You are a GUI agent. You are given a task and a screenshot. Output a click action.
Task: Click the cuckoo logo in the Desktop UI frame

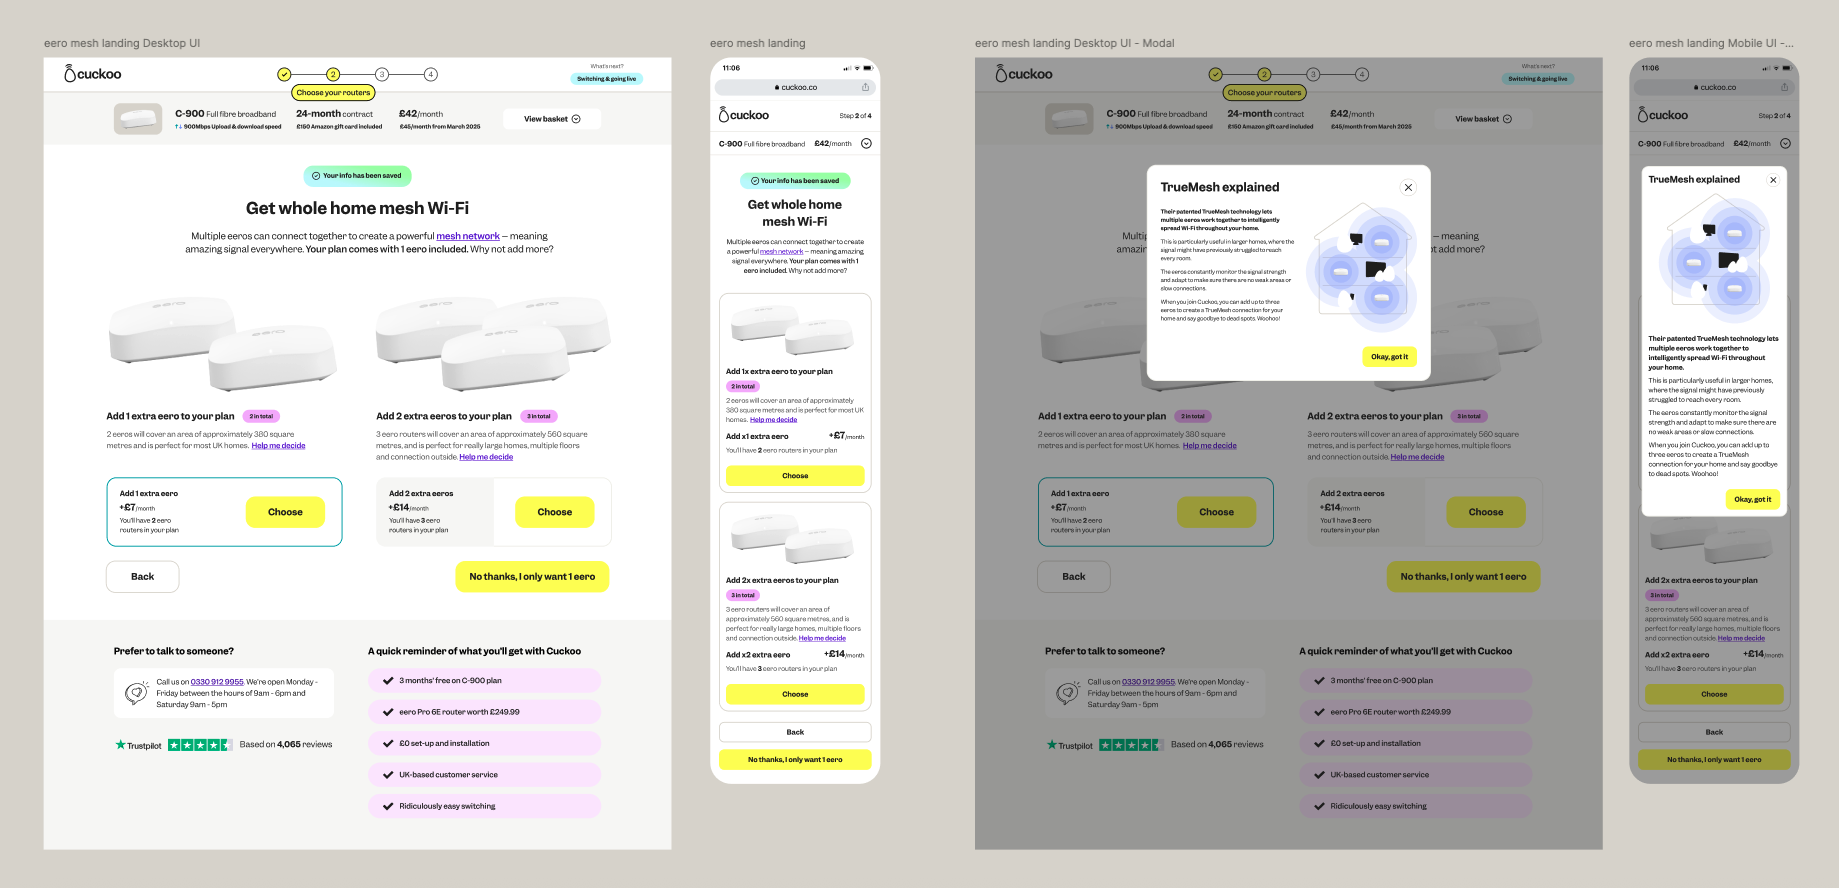93,74
